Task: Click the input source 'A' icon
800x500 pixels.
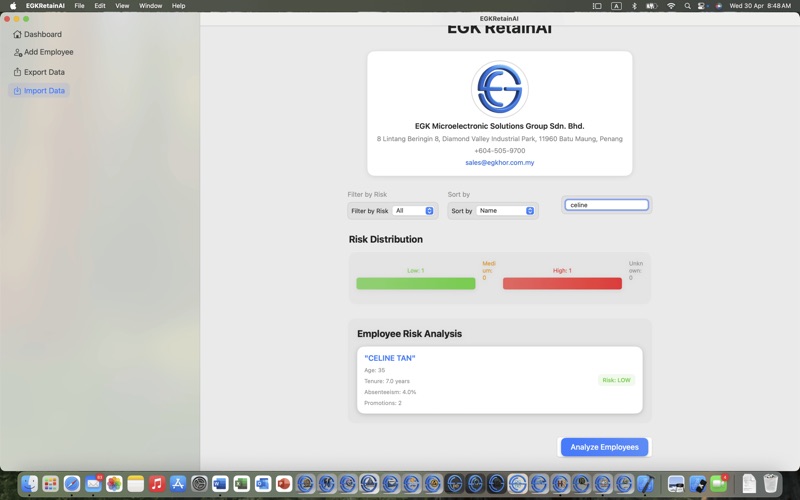Action: 616,6
